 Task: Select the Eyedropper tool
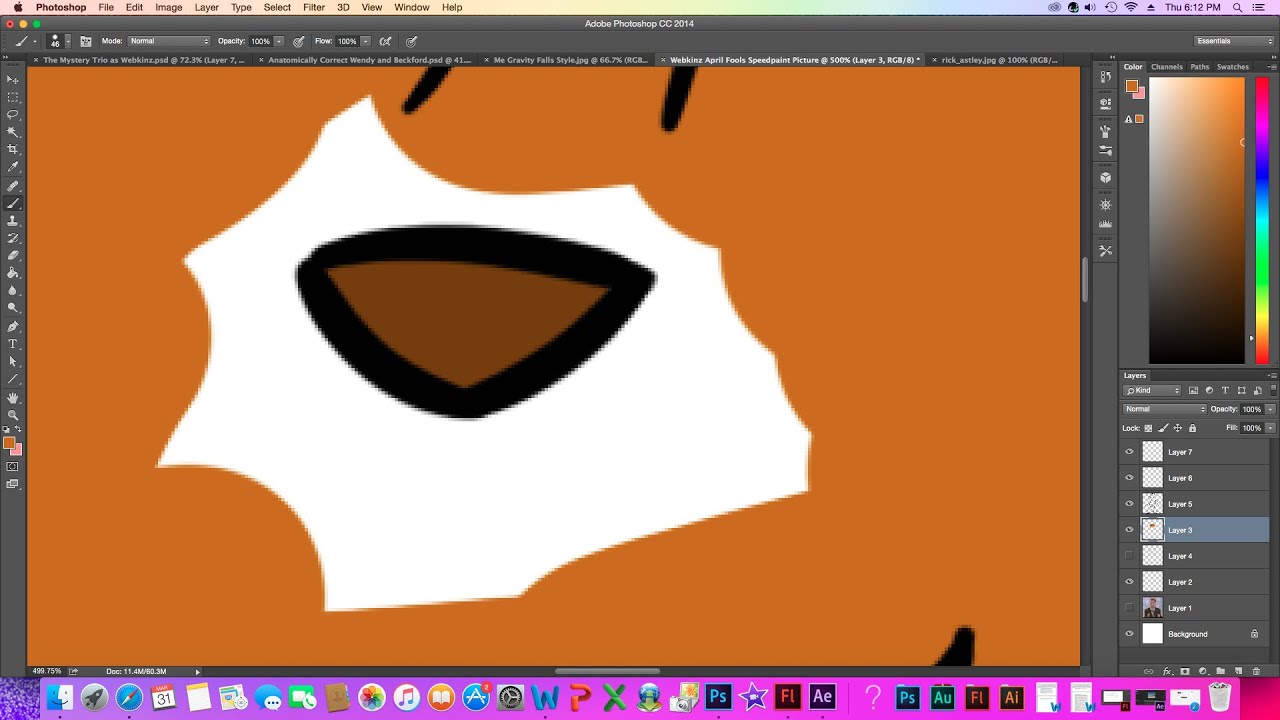13,167
